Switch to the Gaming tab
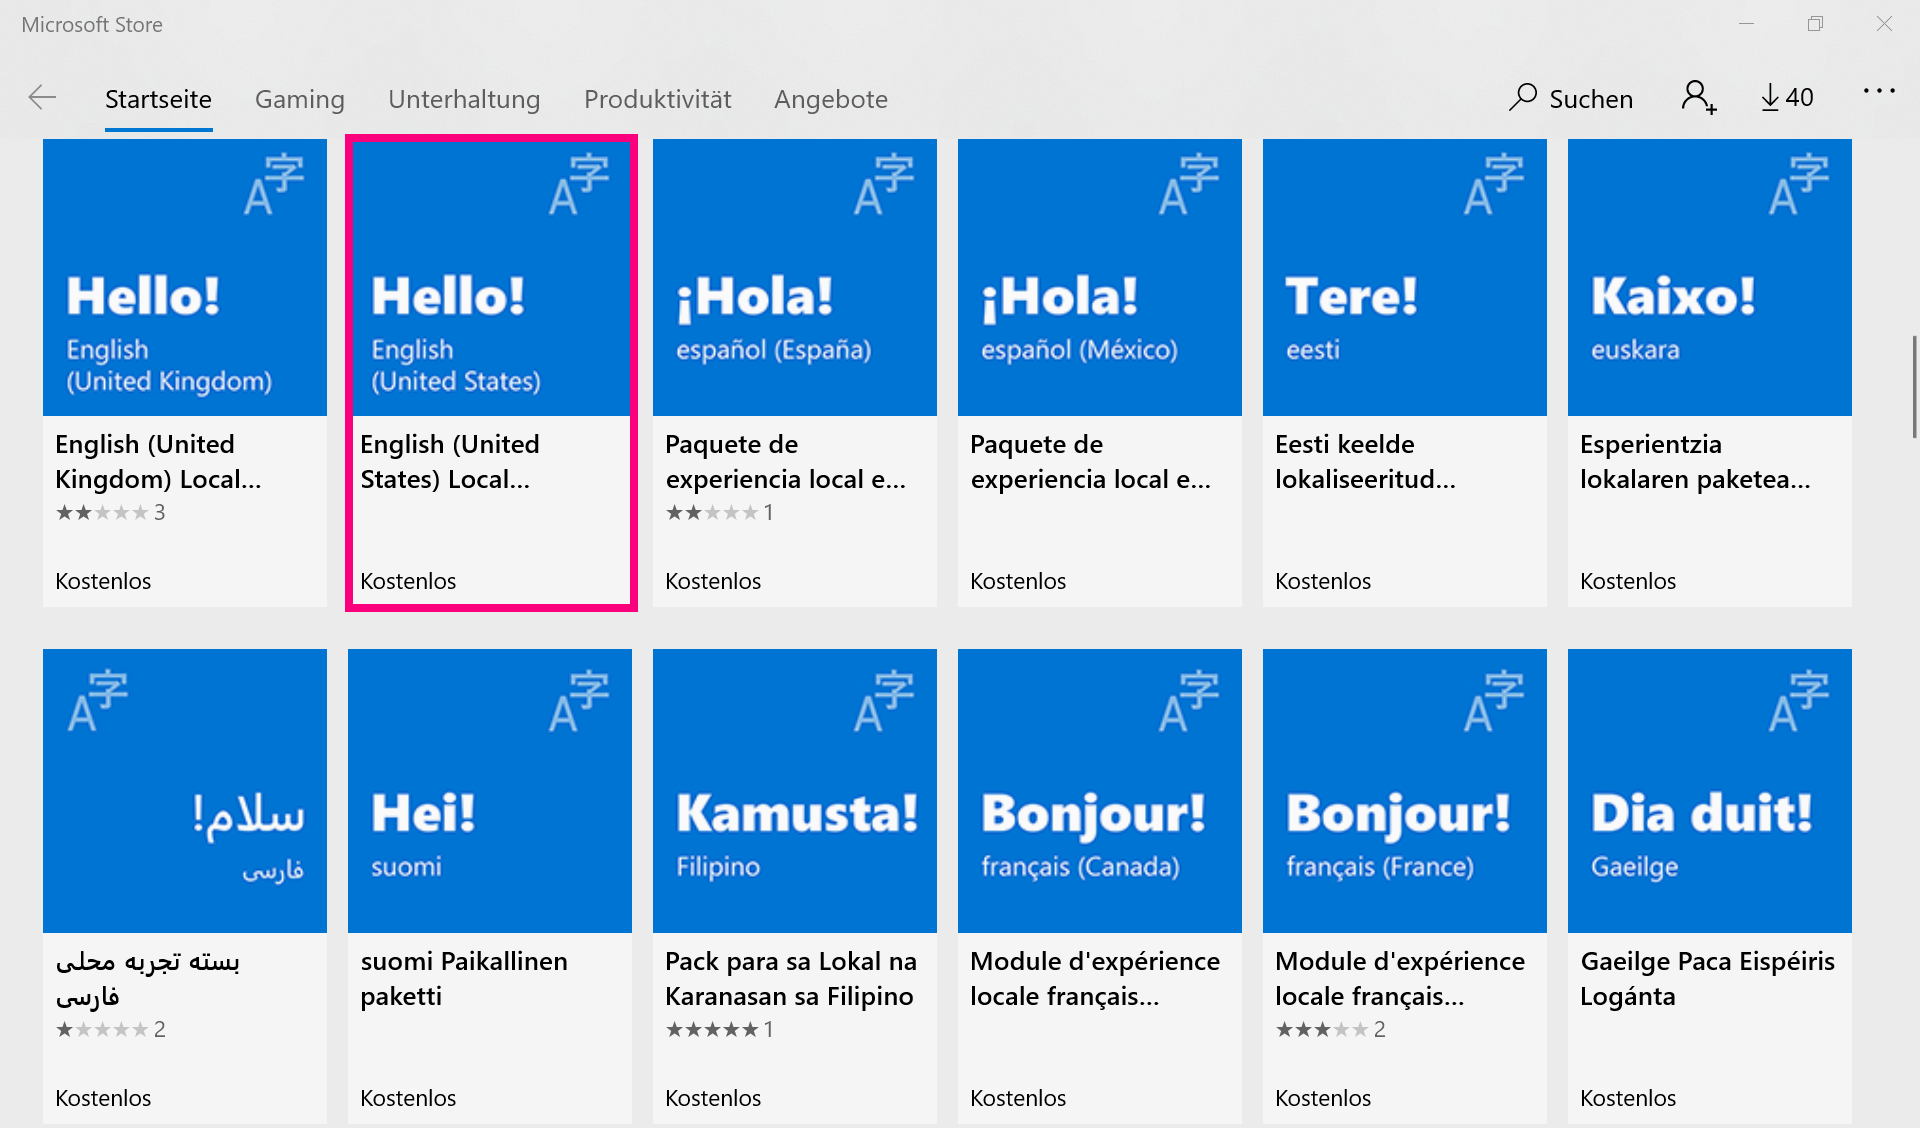This screenshot has height=1128, width=1920. point(299,99)
